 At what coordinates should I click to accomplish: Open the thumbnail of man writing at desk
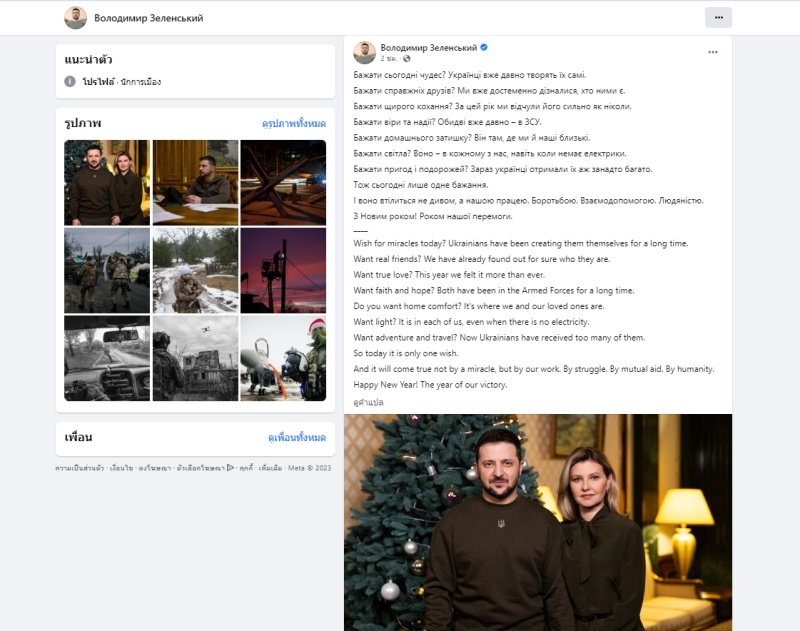tap(195, 182)
